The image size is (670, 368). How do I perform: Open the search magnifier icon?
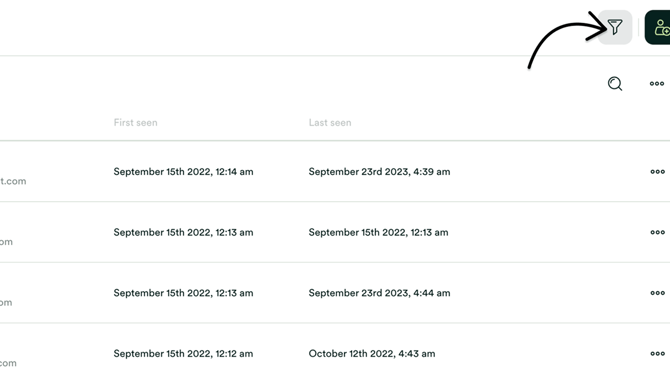(614, 84)
